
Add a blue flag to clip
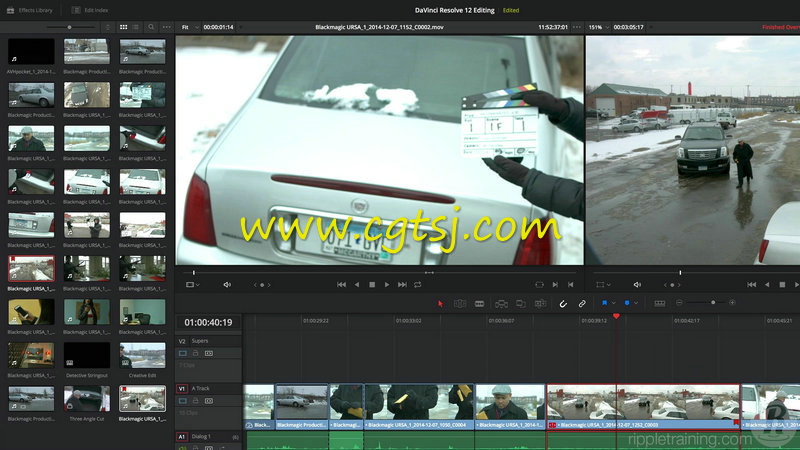(604, 303)
